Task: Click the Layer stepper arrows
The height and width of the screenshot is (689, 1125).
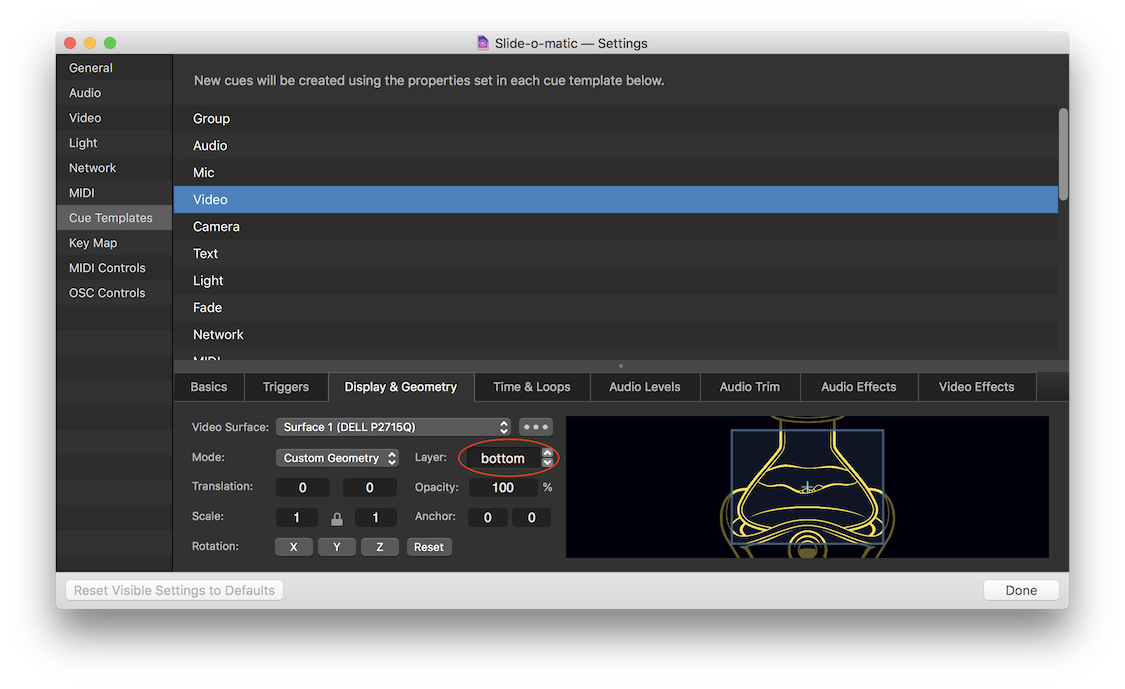Action: [547, 458]
